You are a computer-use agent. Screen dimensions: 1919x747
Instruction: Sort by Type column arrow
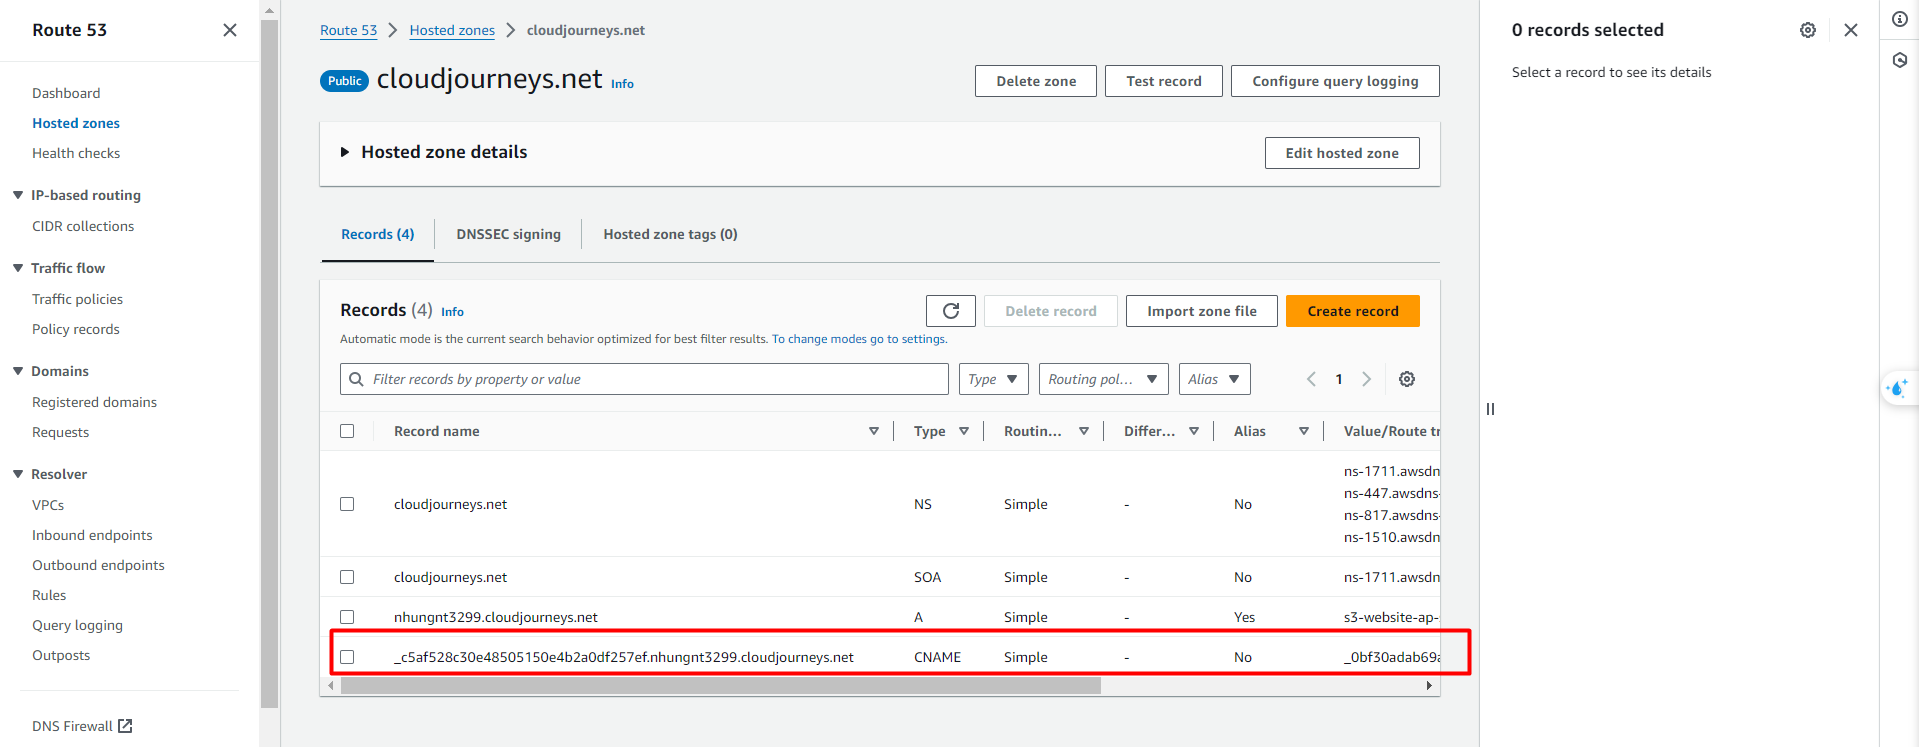[x=964, y=431]
